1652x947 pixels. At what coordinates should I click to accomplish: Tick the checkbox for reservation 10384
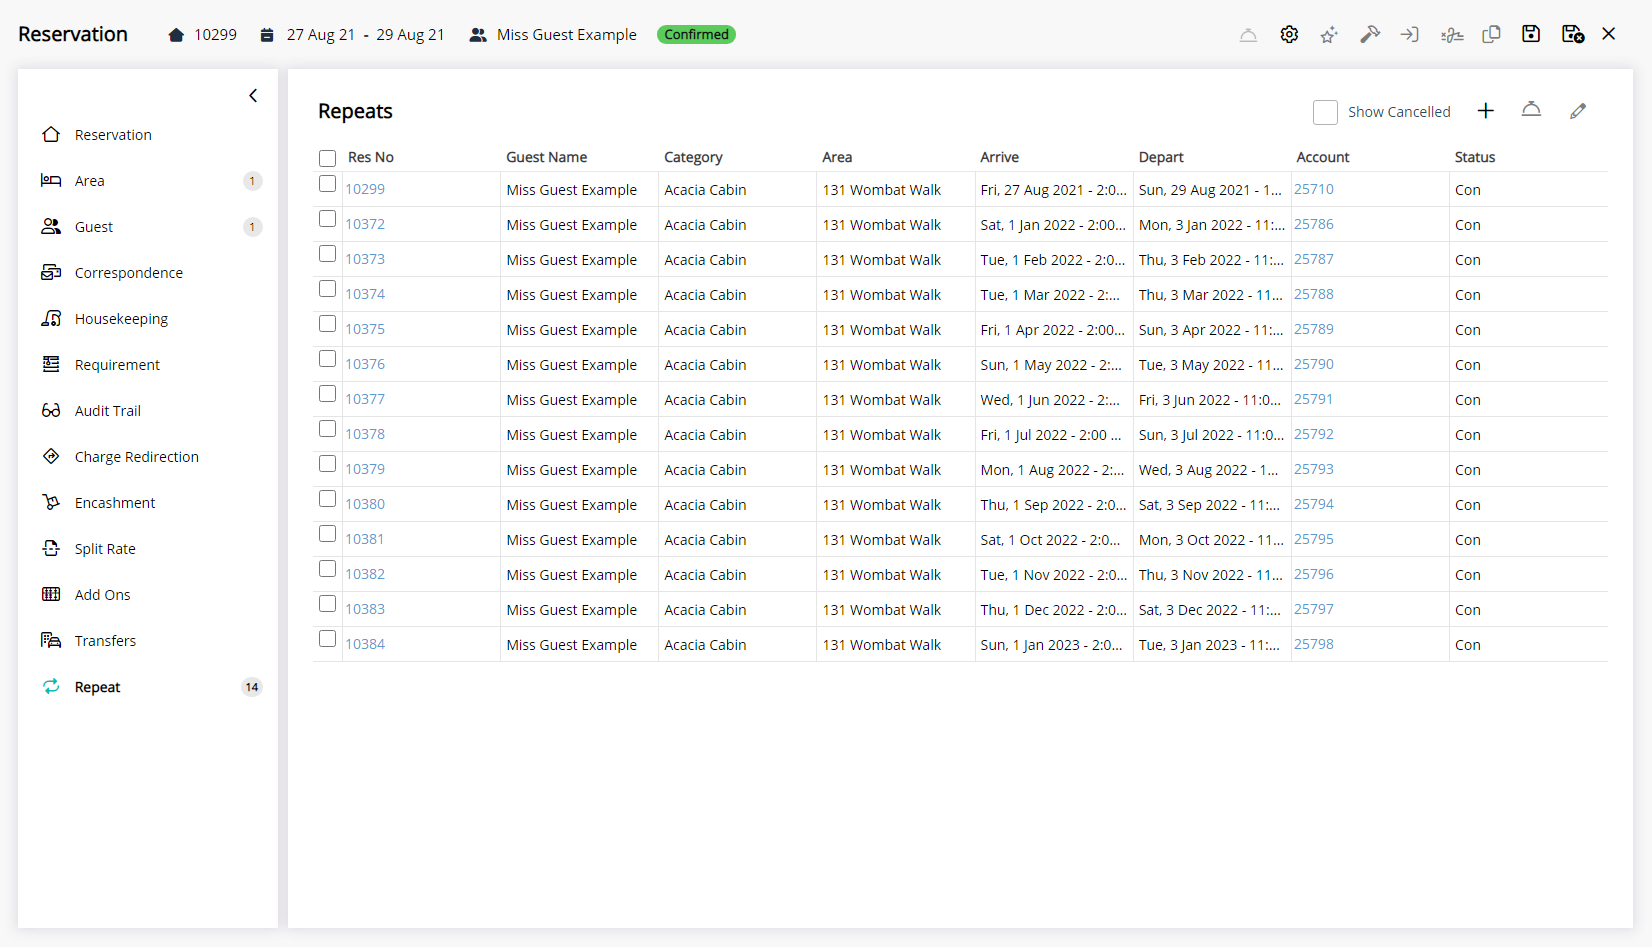[x=327, y=639]
